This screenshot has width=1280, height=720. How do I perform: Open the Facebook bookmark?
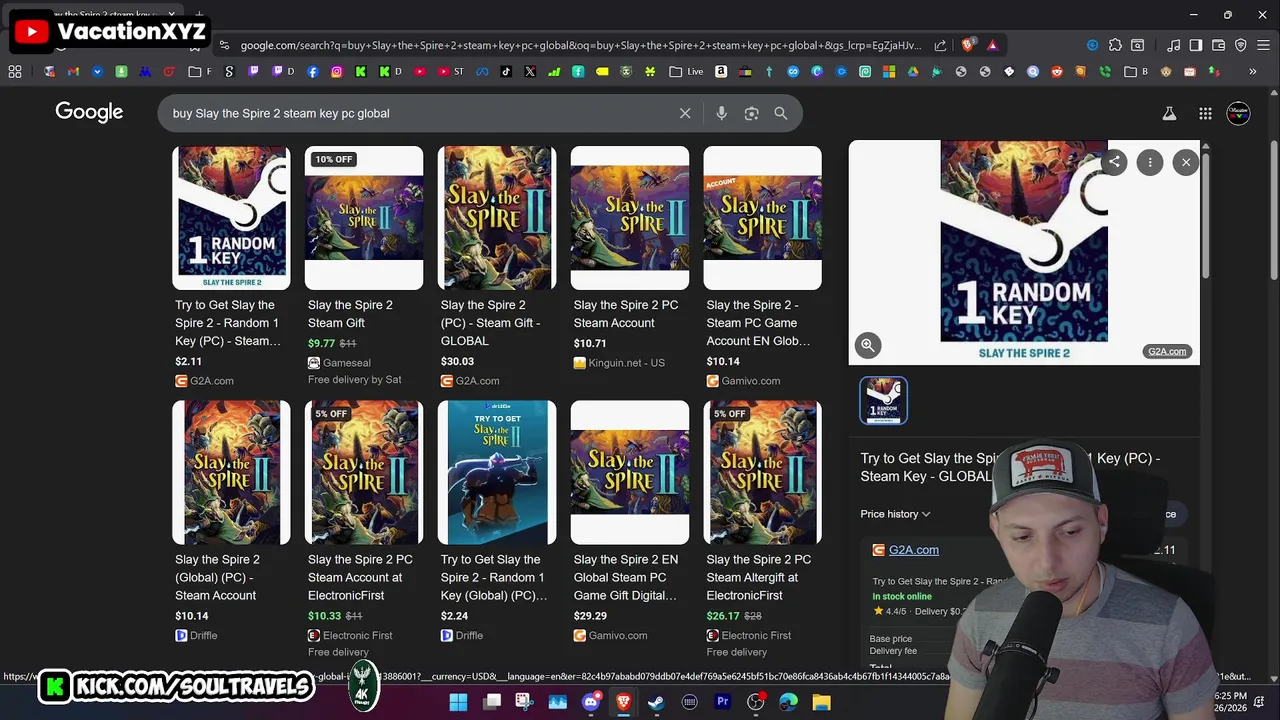point(313,72)
